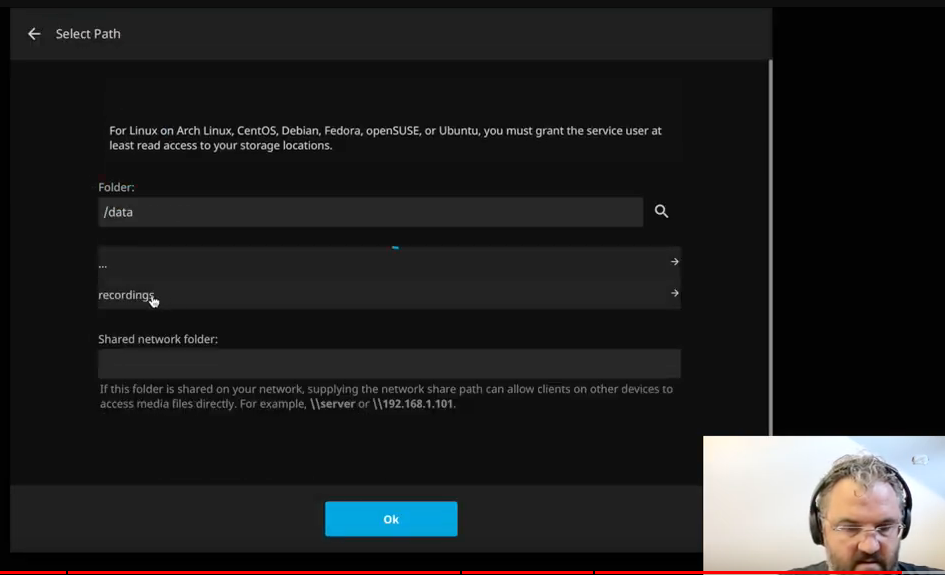Viewport: 945px width, 575px height.
Task: Click the Select Path header title
Action: click(88, 34)
